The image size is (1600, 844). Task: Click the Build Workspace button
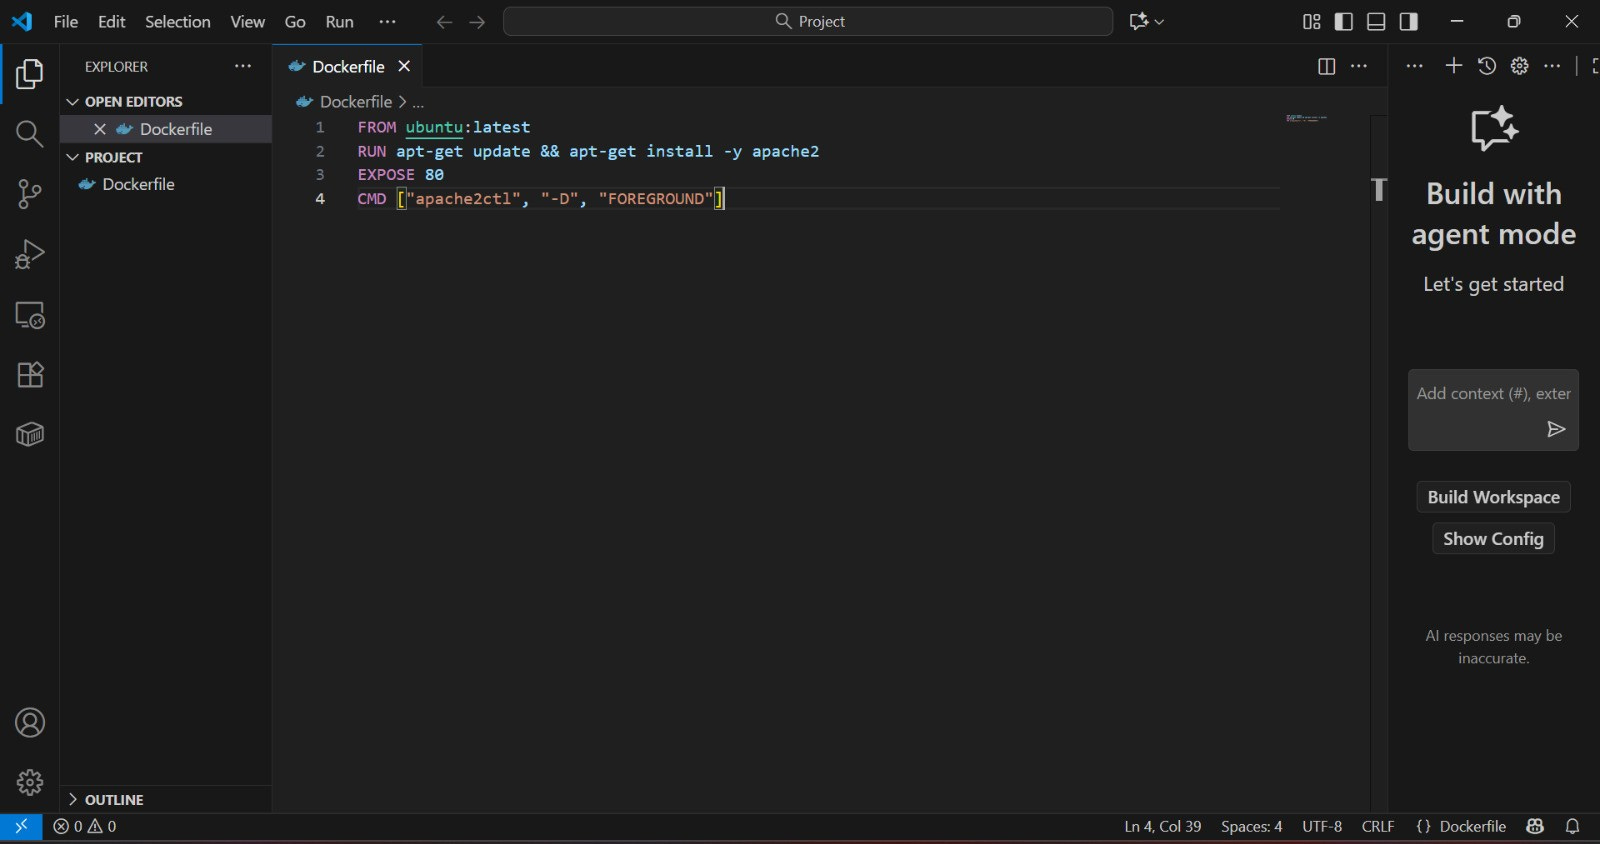(x=1493, y=497)
